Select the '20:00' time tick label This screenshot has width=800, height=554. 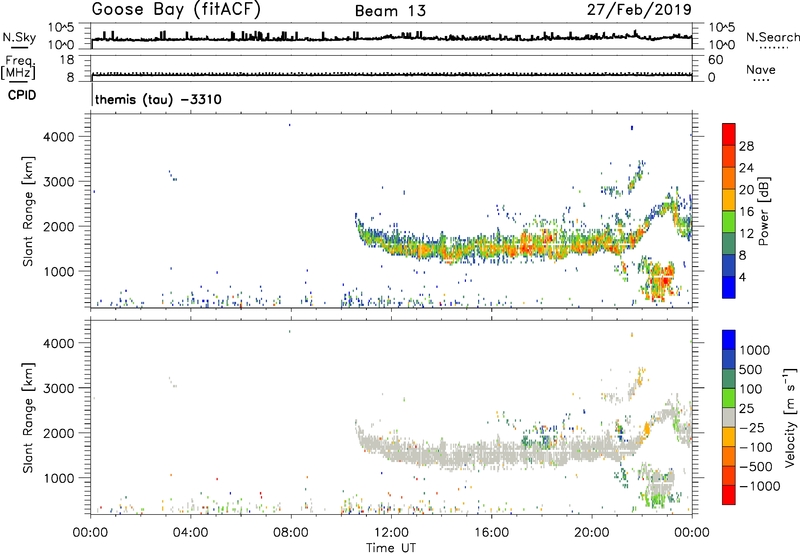coord(591,533)
